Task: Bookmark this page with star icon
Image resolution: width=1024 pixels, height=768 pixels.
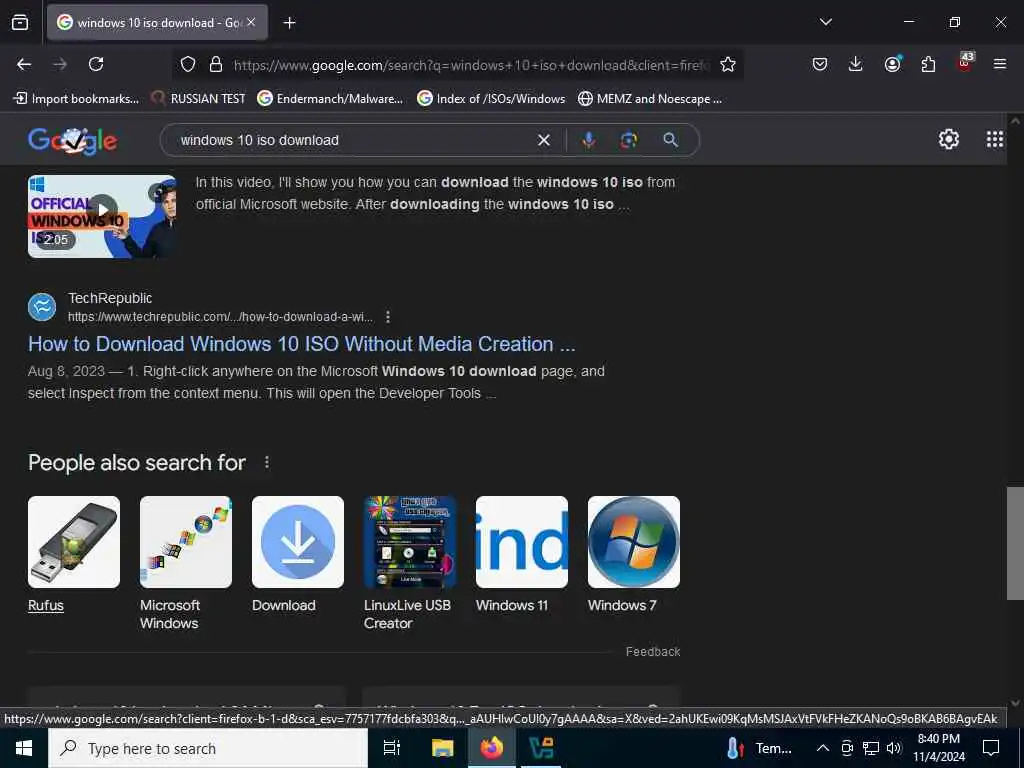Action: [728, 65]
